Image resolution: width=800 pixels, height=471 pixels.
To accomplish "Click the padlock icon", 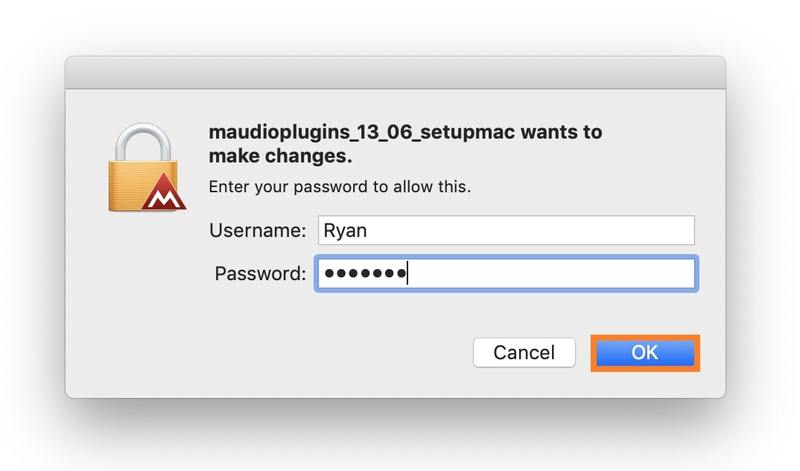I will point(147,170).
